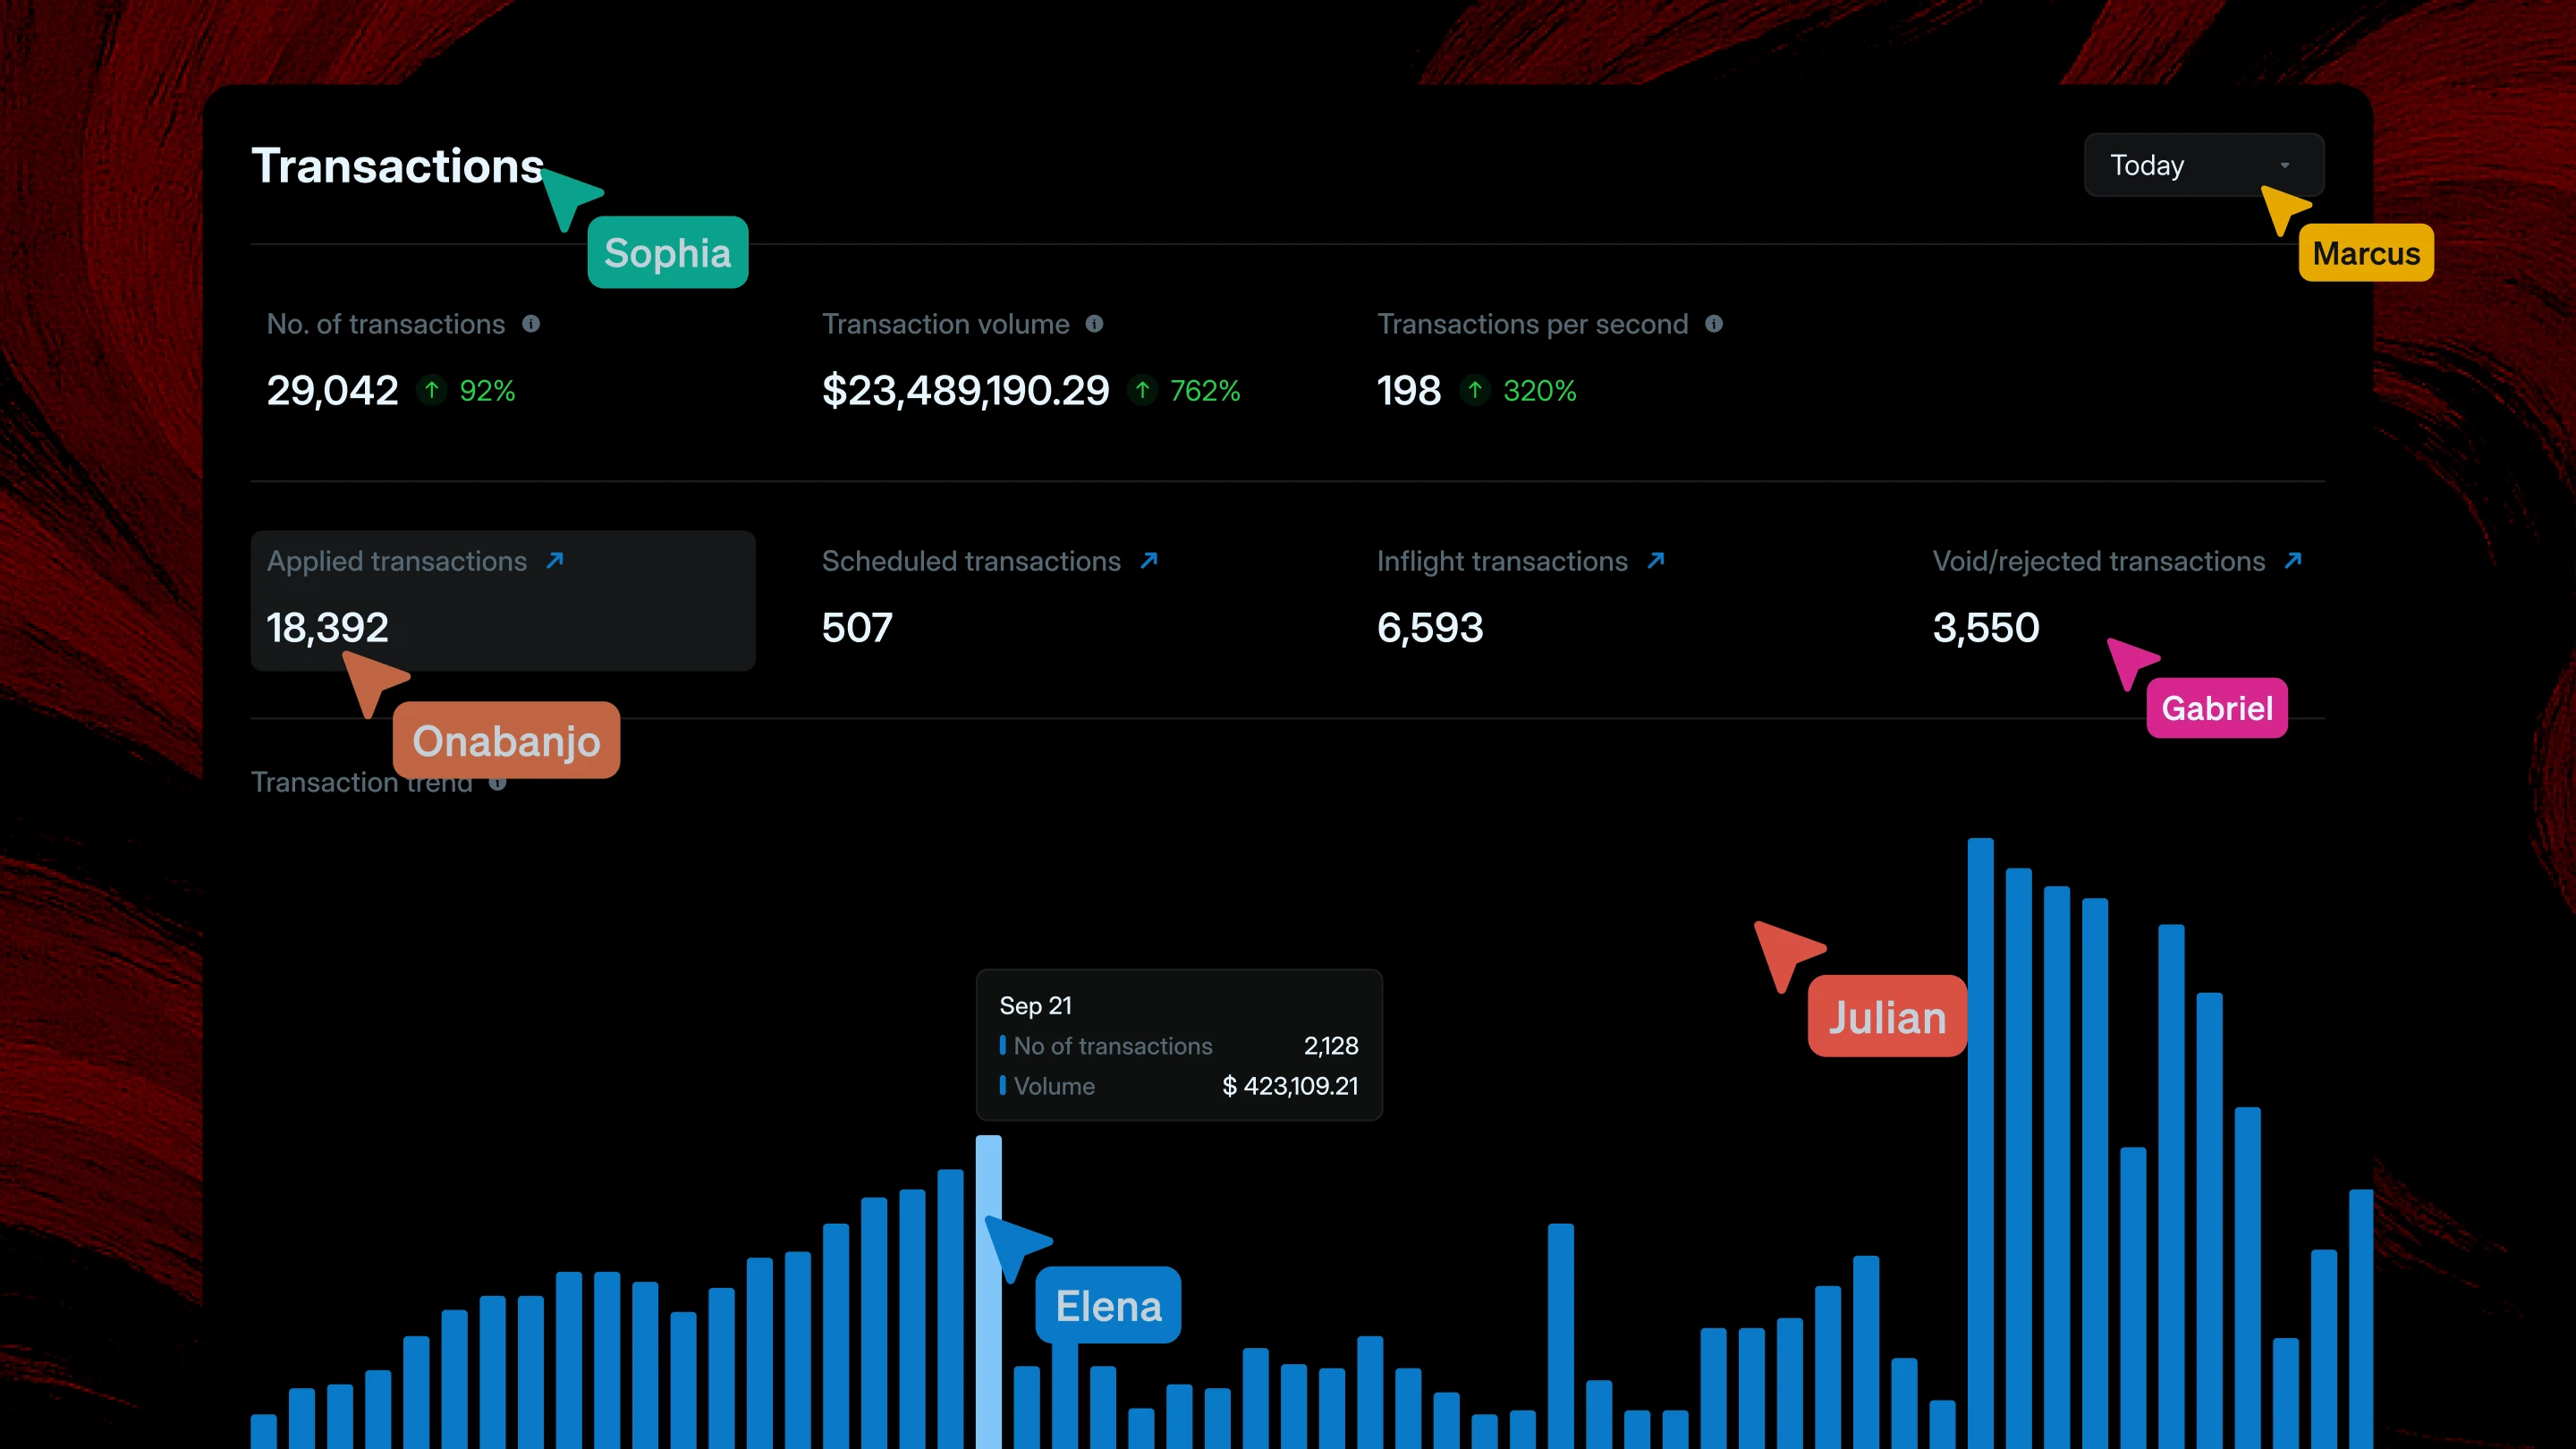Open Scheduled transactions via arrow icon
Image resolution: width=2576 pixels, height=1449 pixels.
(x=1149, y=561)
